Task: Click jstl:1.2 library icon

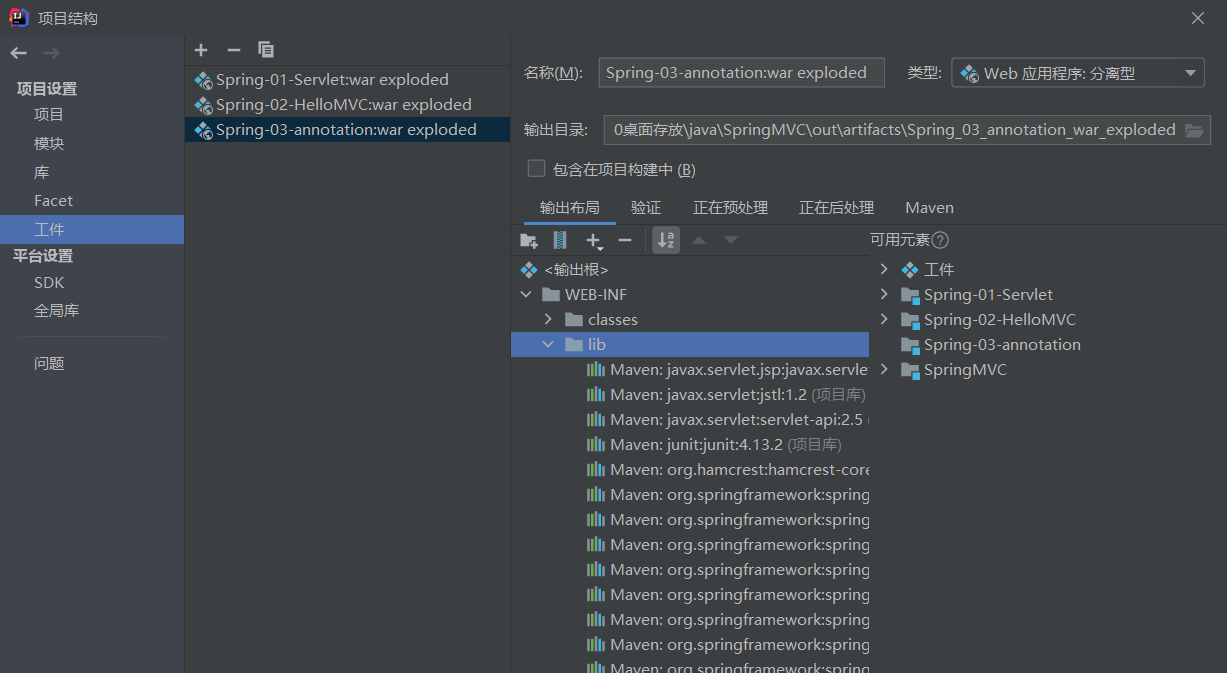Action: pyautogui.click(x=596, y=395)
